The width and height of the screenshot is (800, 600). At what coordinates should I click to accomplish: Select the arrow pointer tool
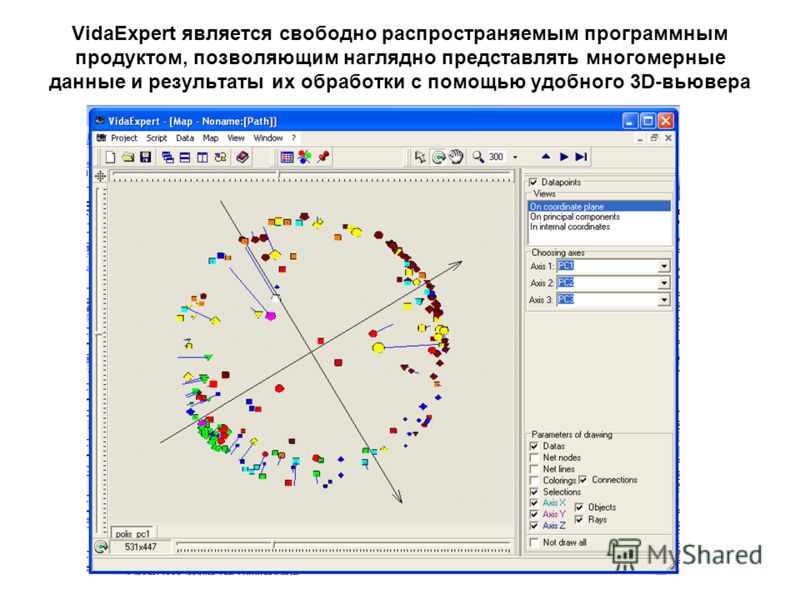[x=421, y=157]
